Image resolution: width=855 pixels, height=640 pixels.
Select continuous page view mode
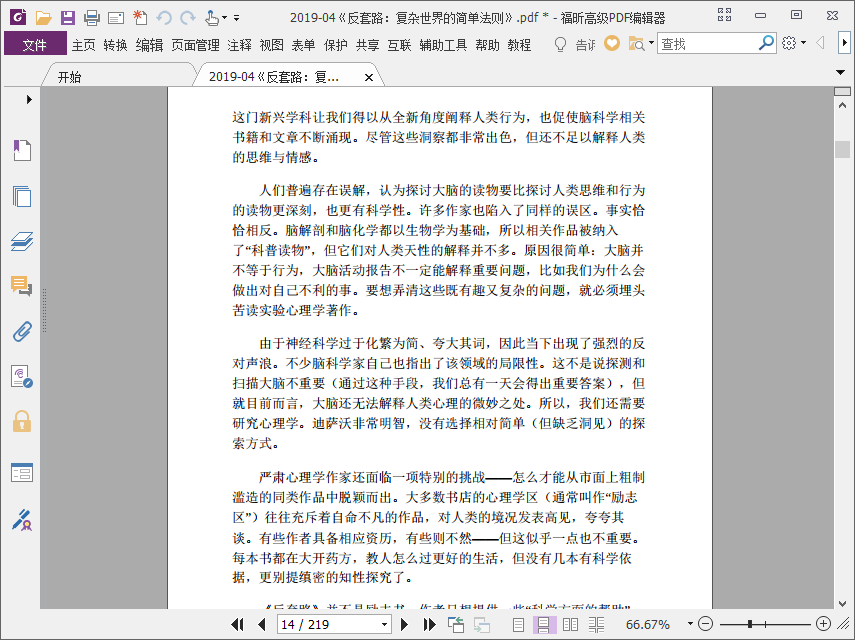544,625
